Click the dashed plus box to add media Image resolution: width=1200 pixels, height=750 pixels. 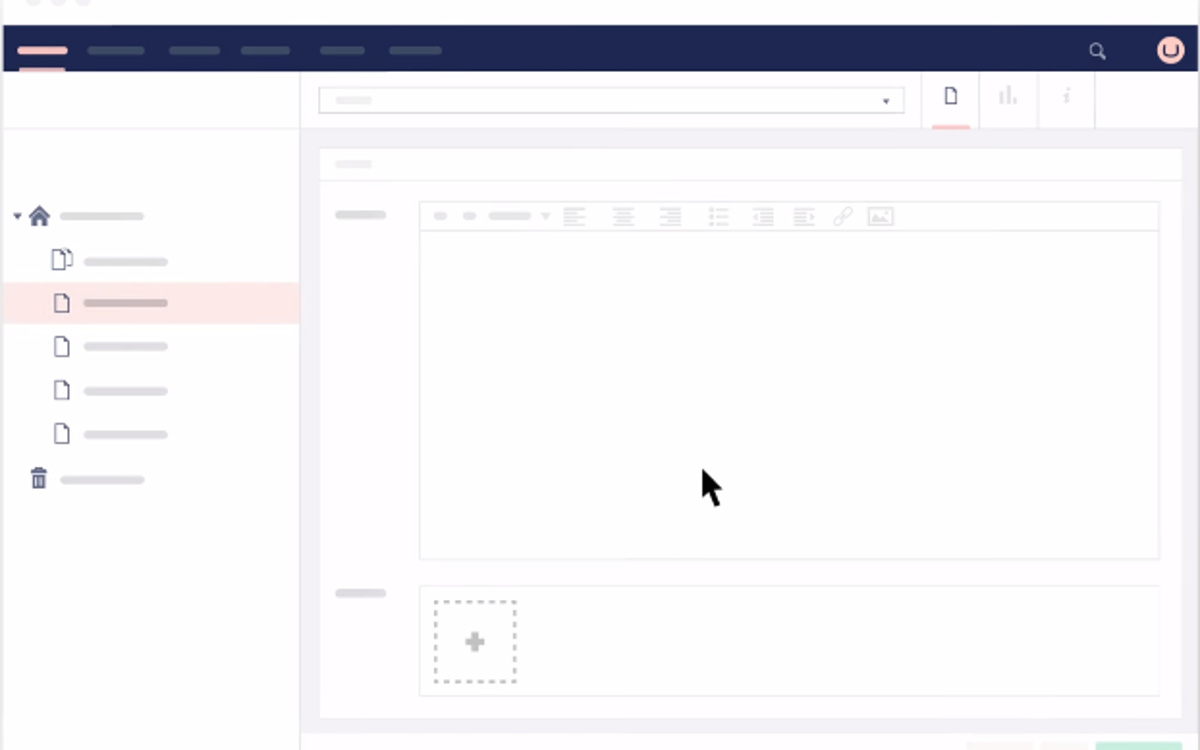475,642
